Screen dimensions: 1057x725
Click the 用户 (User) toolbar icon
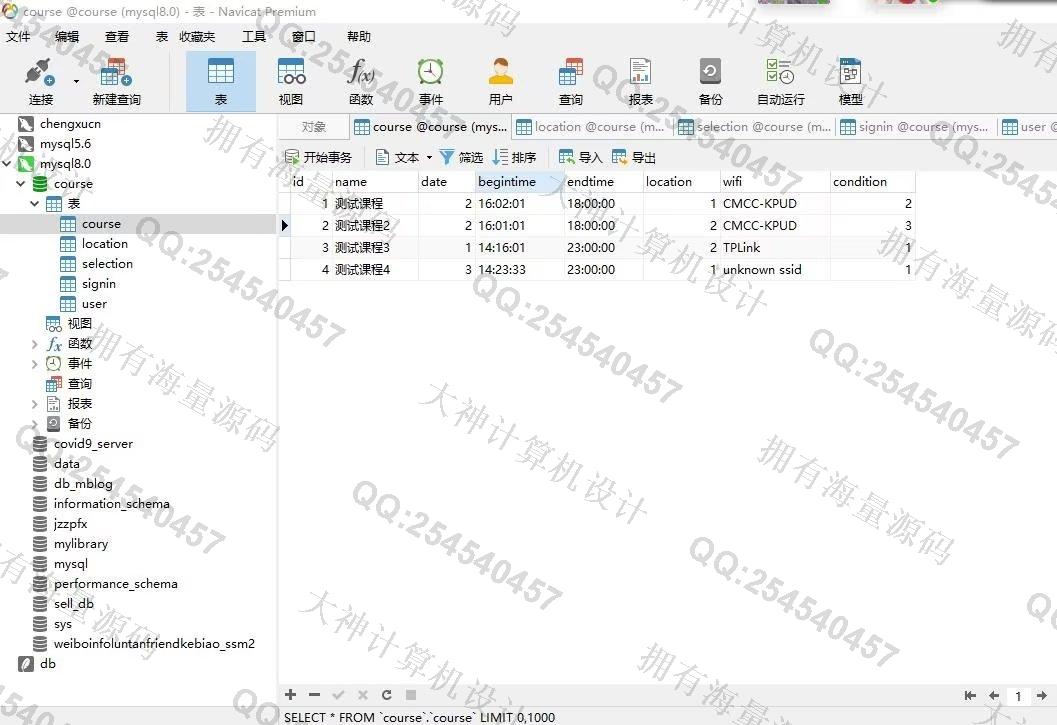(500, 81)
